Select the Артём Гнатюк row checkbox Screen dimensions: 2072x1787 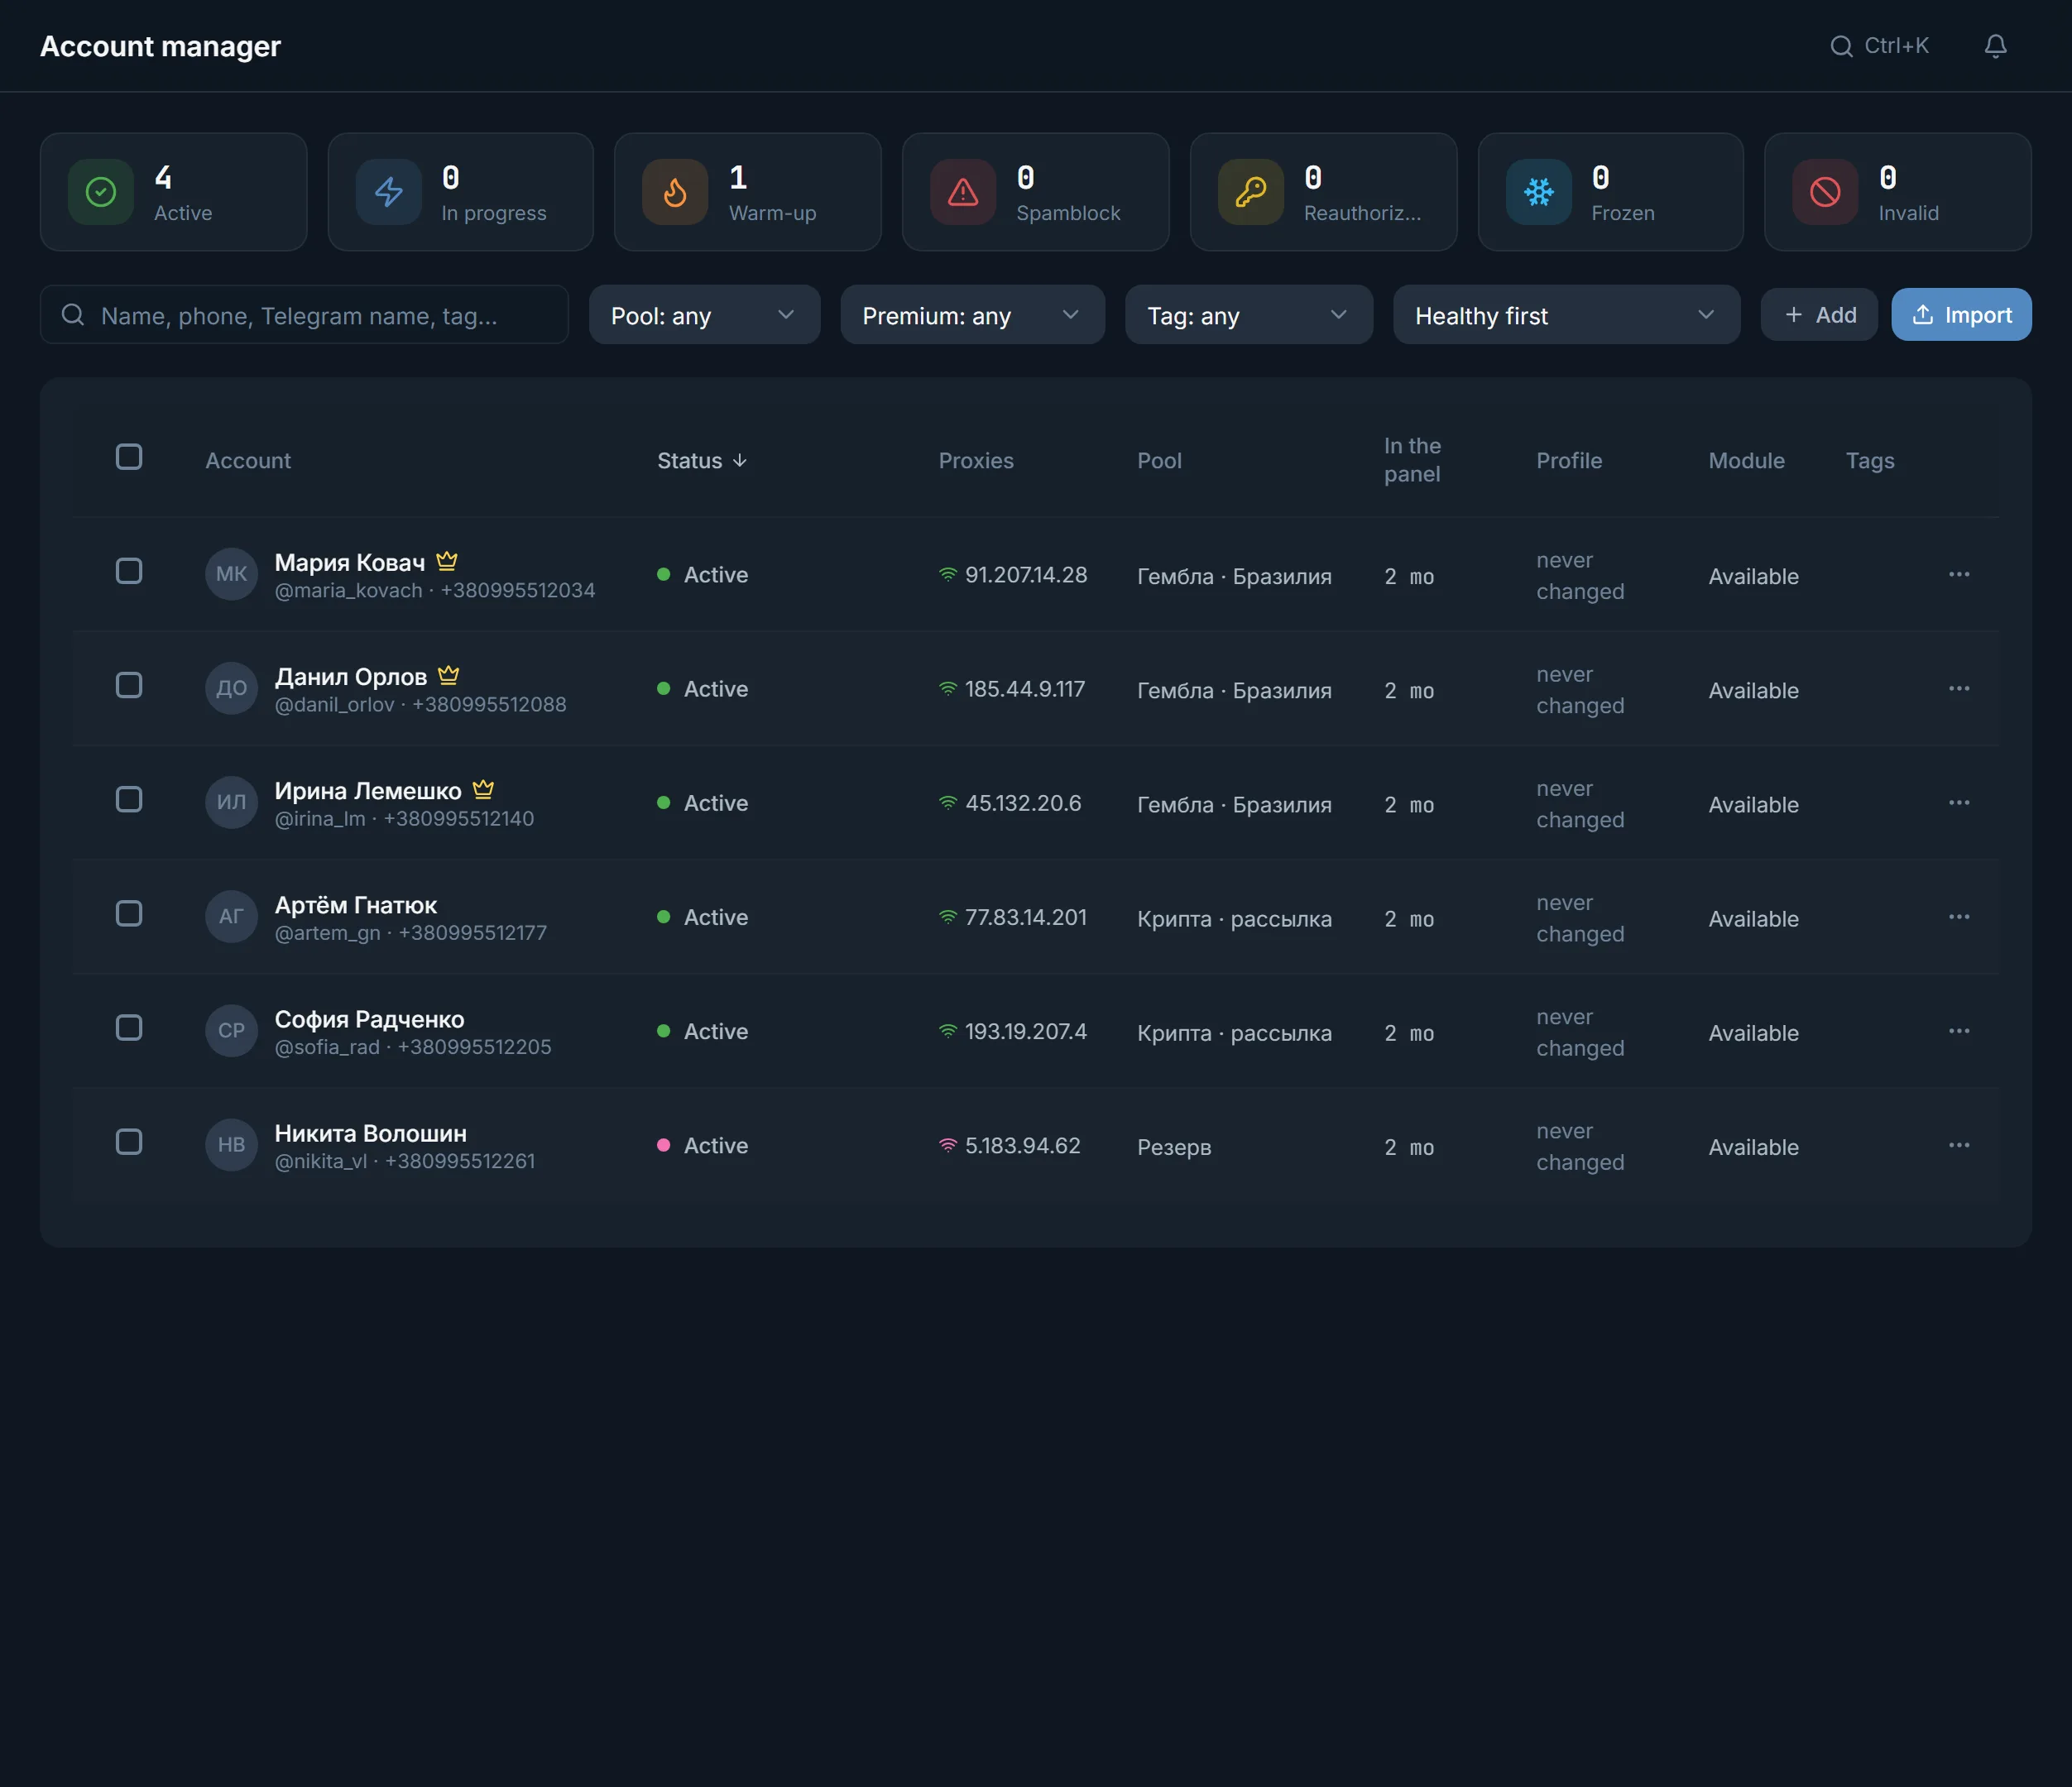(x=129, y=913)
